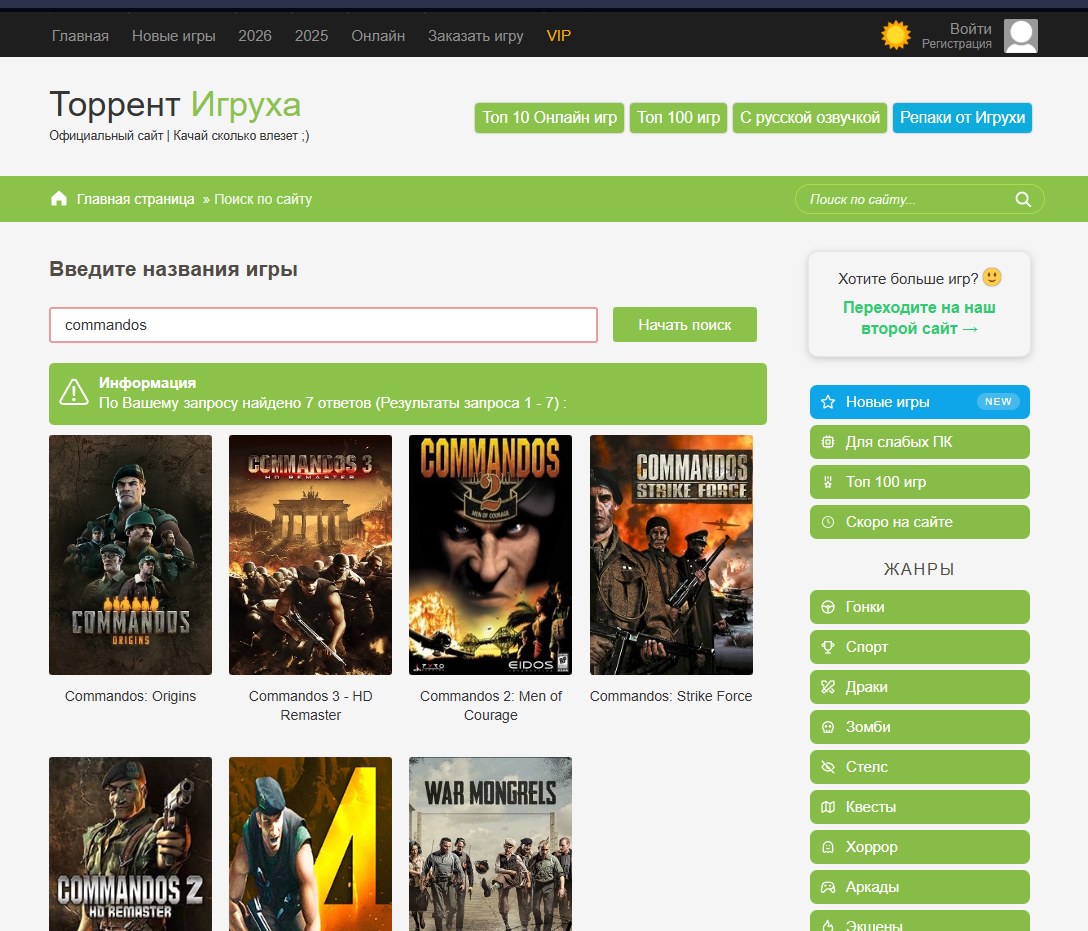Image resolution: width=1088 pixels, height=931 pixels.
Task: Open the yellow number 4 game cover
Action: [x=310, y=844]
